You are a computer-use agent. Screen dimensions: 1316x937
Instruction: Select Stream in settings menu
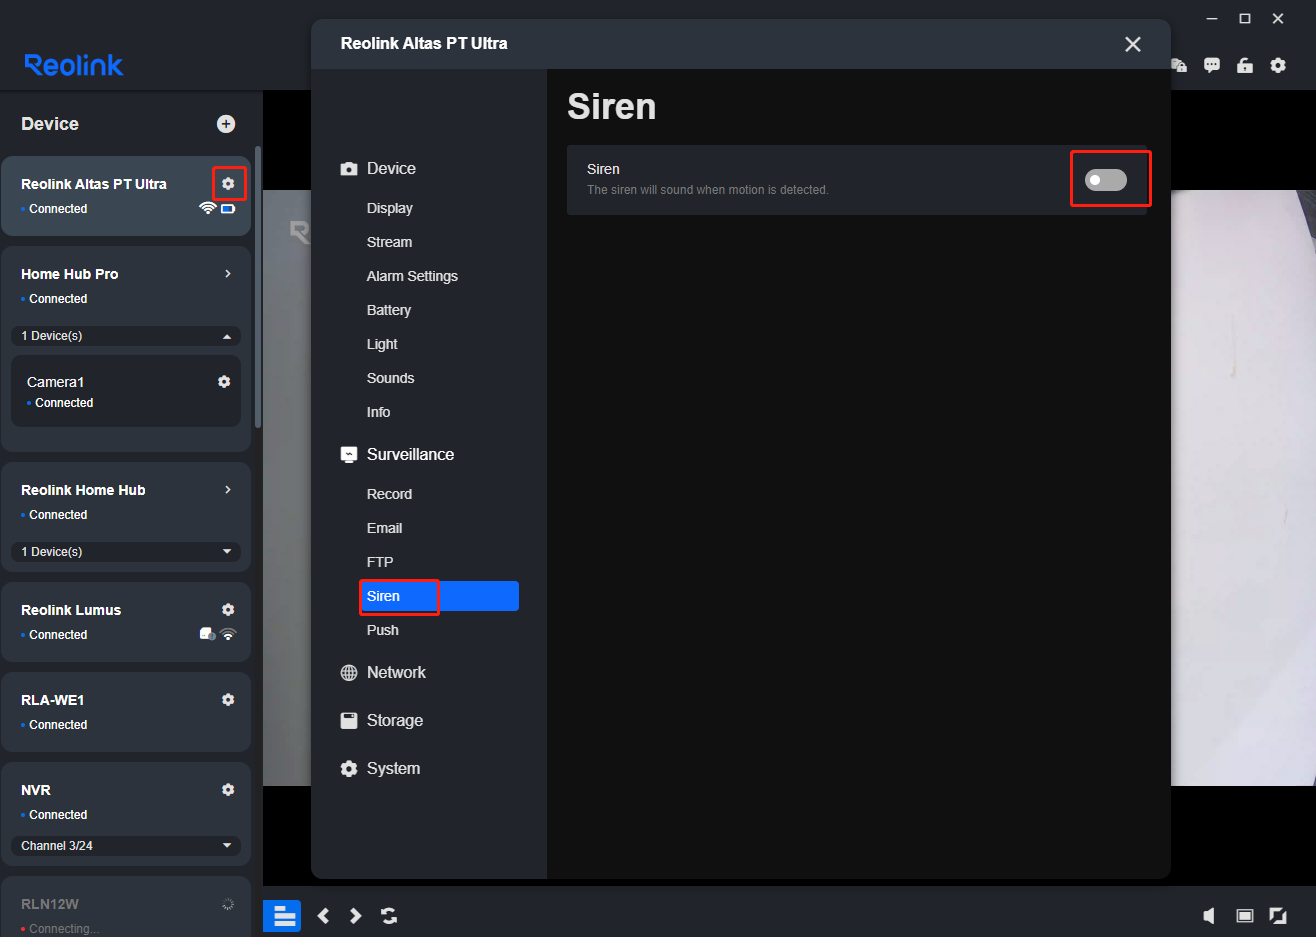click(390, 242)
